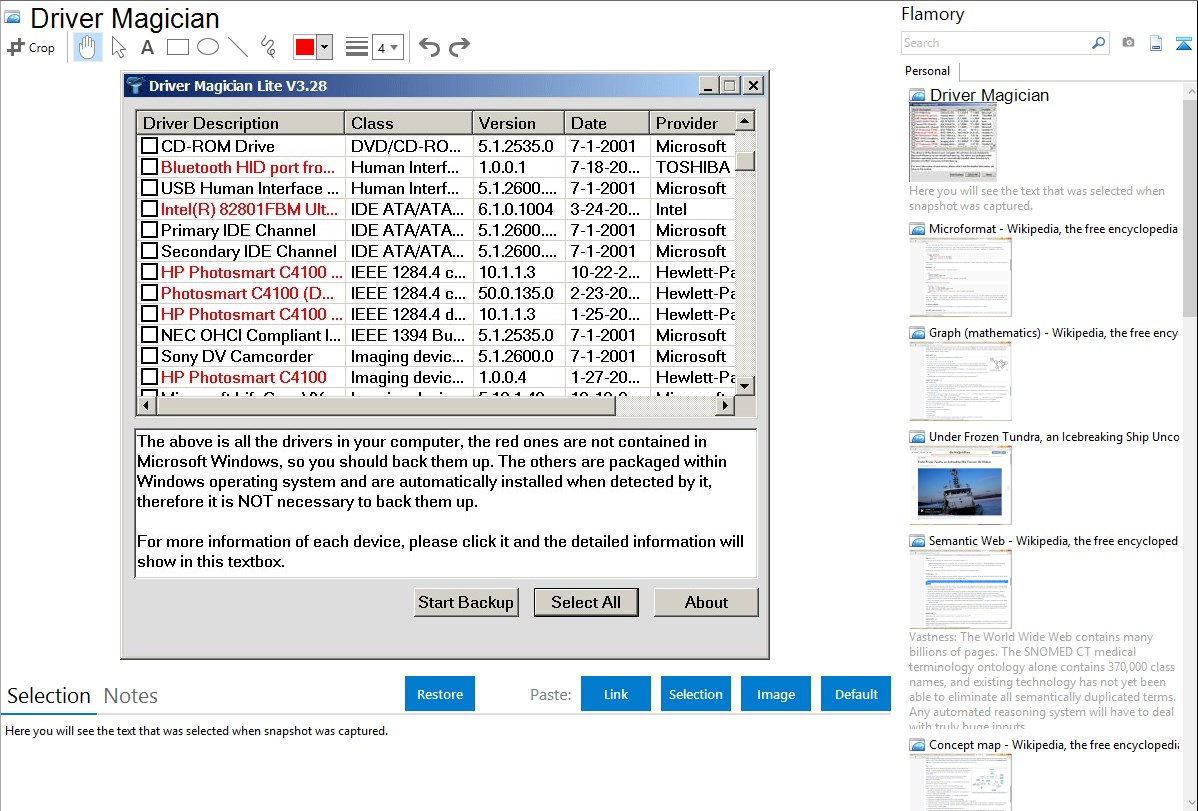Switch to the Notes tab

click(x=131, y=696)
